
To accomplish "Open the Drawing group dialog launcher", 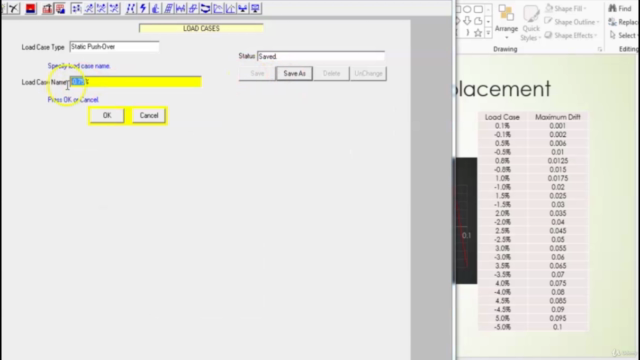I will pos(600,49).
